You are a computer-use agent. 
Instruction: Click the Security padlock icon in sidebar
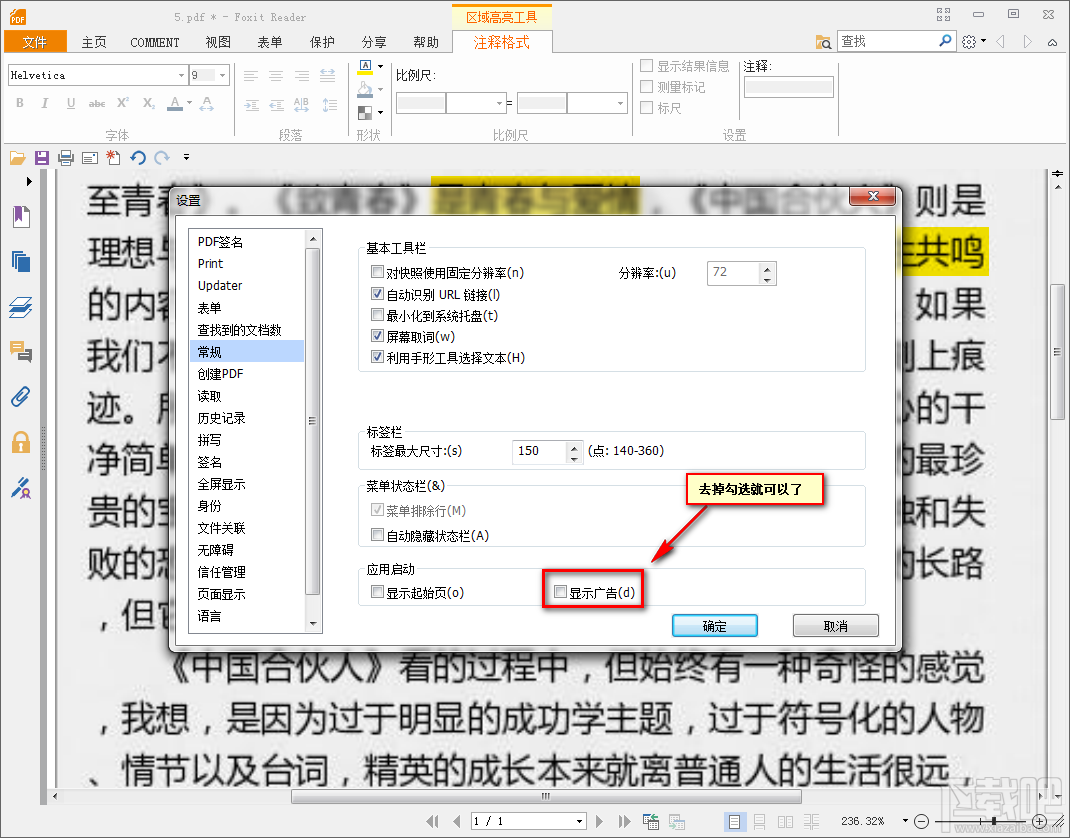click(x=20, y=441)
